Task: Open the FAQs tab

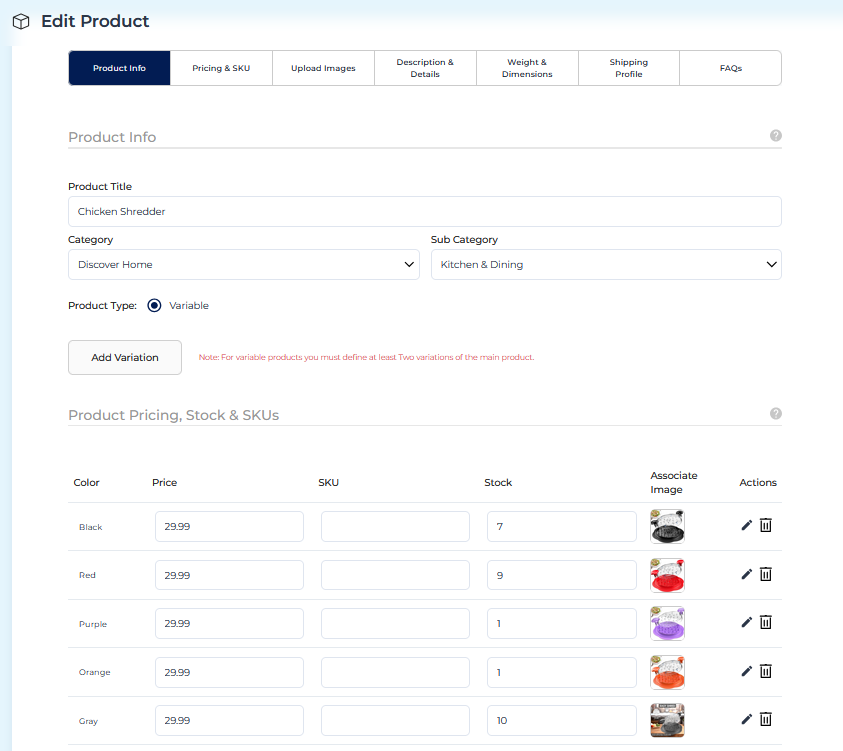Action: [x=730, y=68]
